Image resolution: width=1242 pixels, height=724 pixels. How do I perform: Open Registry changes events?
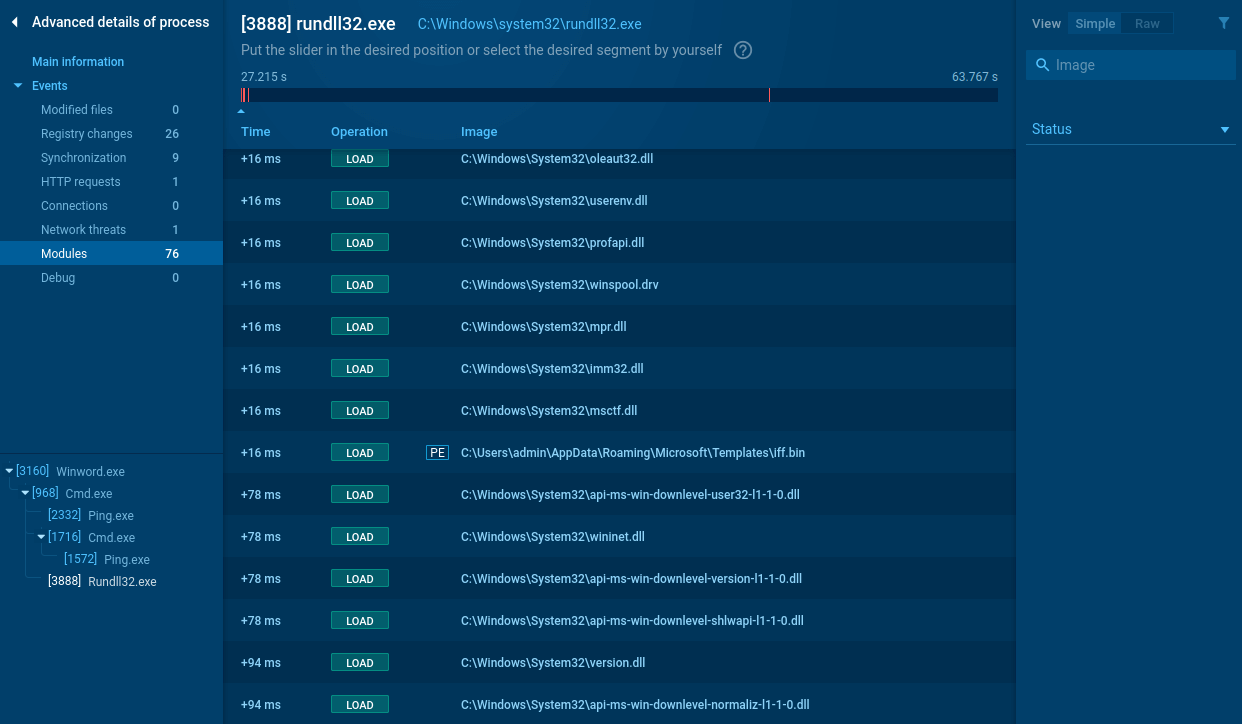[x=86, y=134]
